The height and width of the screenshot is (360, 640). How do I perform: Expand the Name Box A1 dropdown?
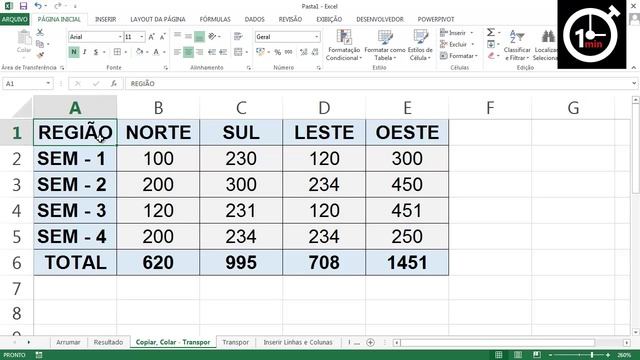(48, 83)
